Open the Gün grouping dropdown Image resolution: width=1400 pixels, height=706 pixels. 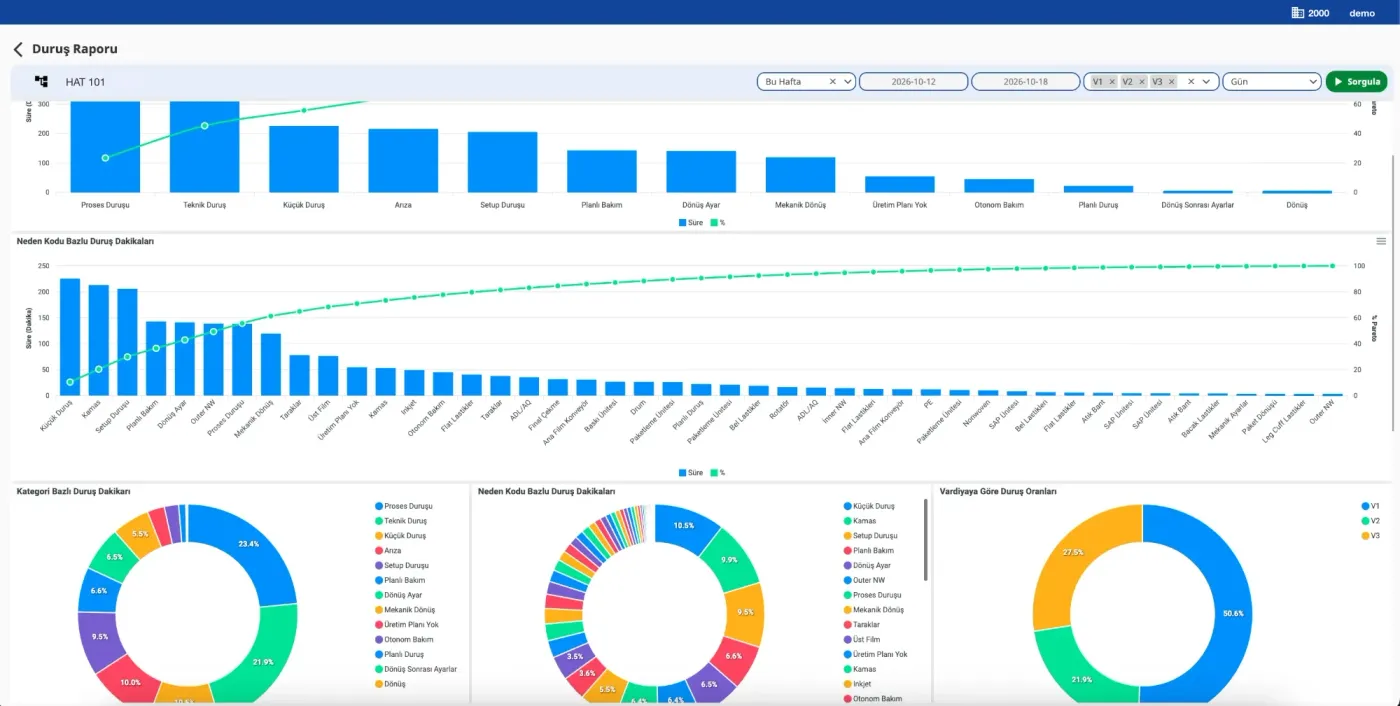pyautogui.click(x=1272, y=82)
